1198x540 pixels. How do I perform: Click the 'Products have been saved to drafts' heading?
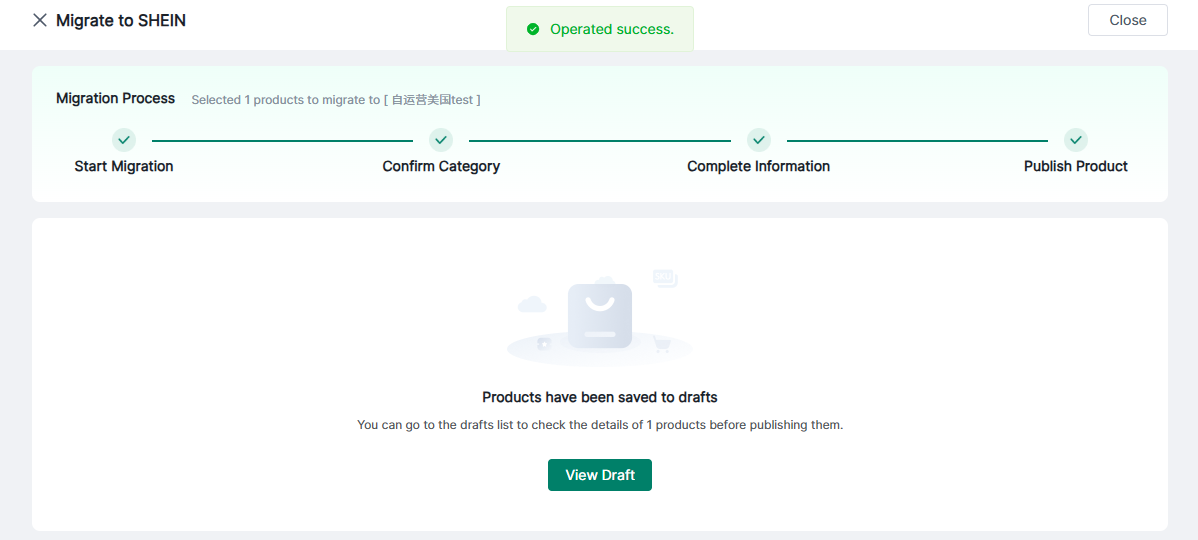[599, 397]
